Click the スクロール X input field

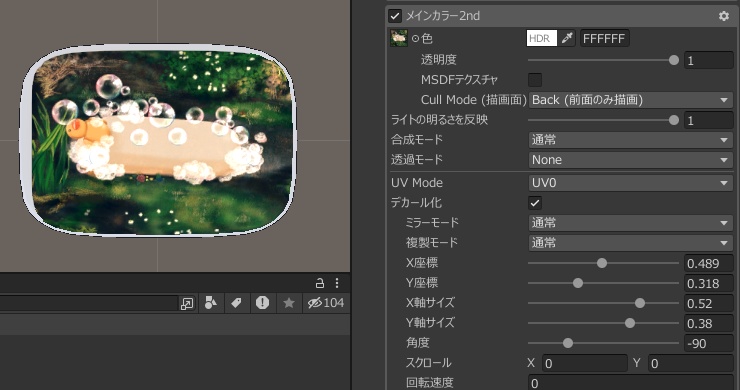click(585, 363)
